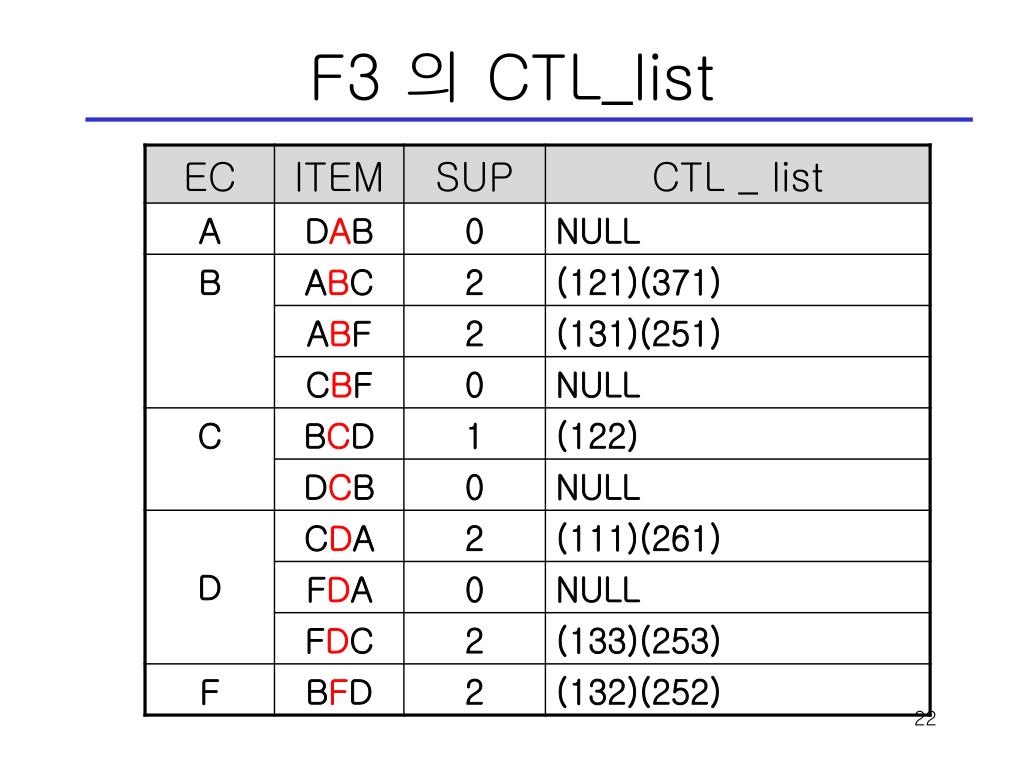Click the equivalence class D cell
Viewport: 1024px width, 768px height.
(x=210, y=588)
